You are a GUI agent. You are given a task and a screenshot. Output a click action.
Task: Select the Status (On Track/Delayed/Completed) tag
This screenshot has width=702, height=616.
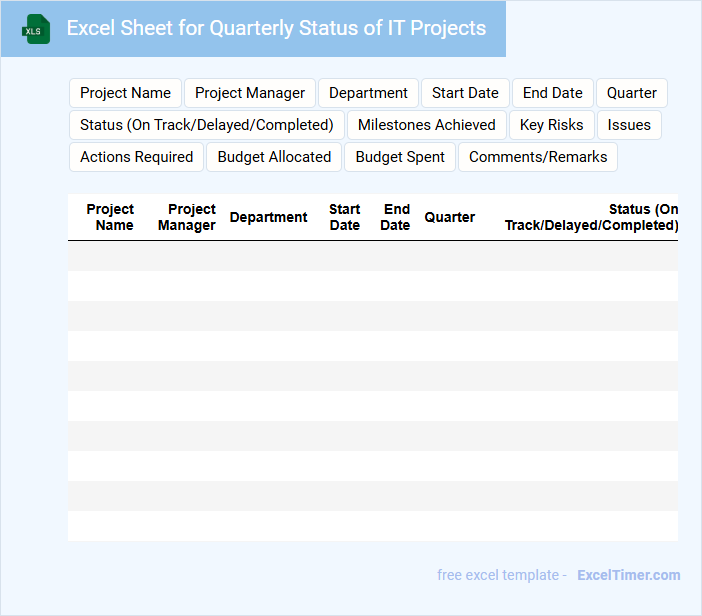point(207,125)
